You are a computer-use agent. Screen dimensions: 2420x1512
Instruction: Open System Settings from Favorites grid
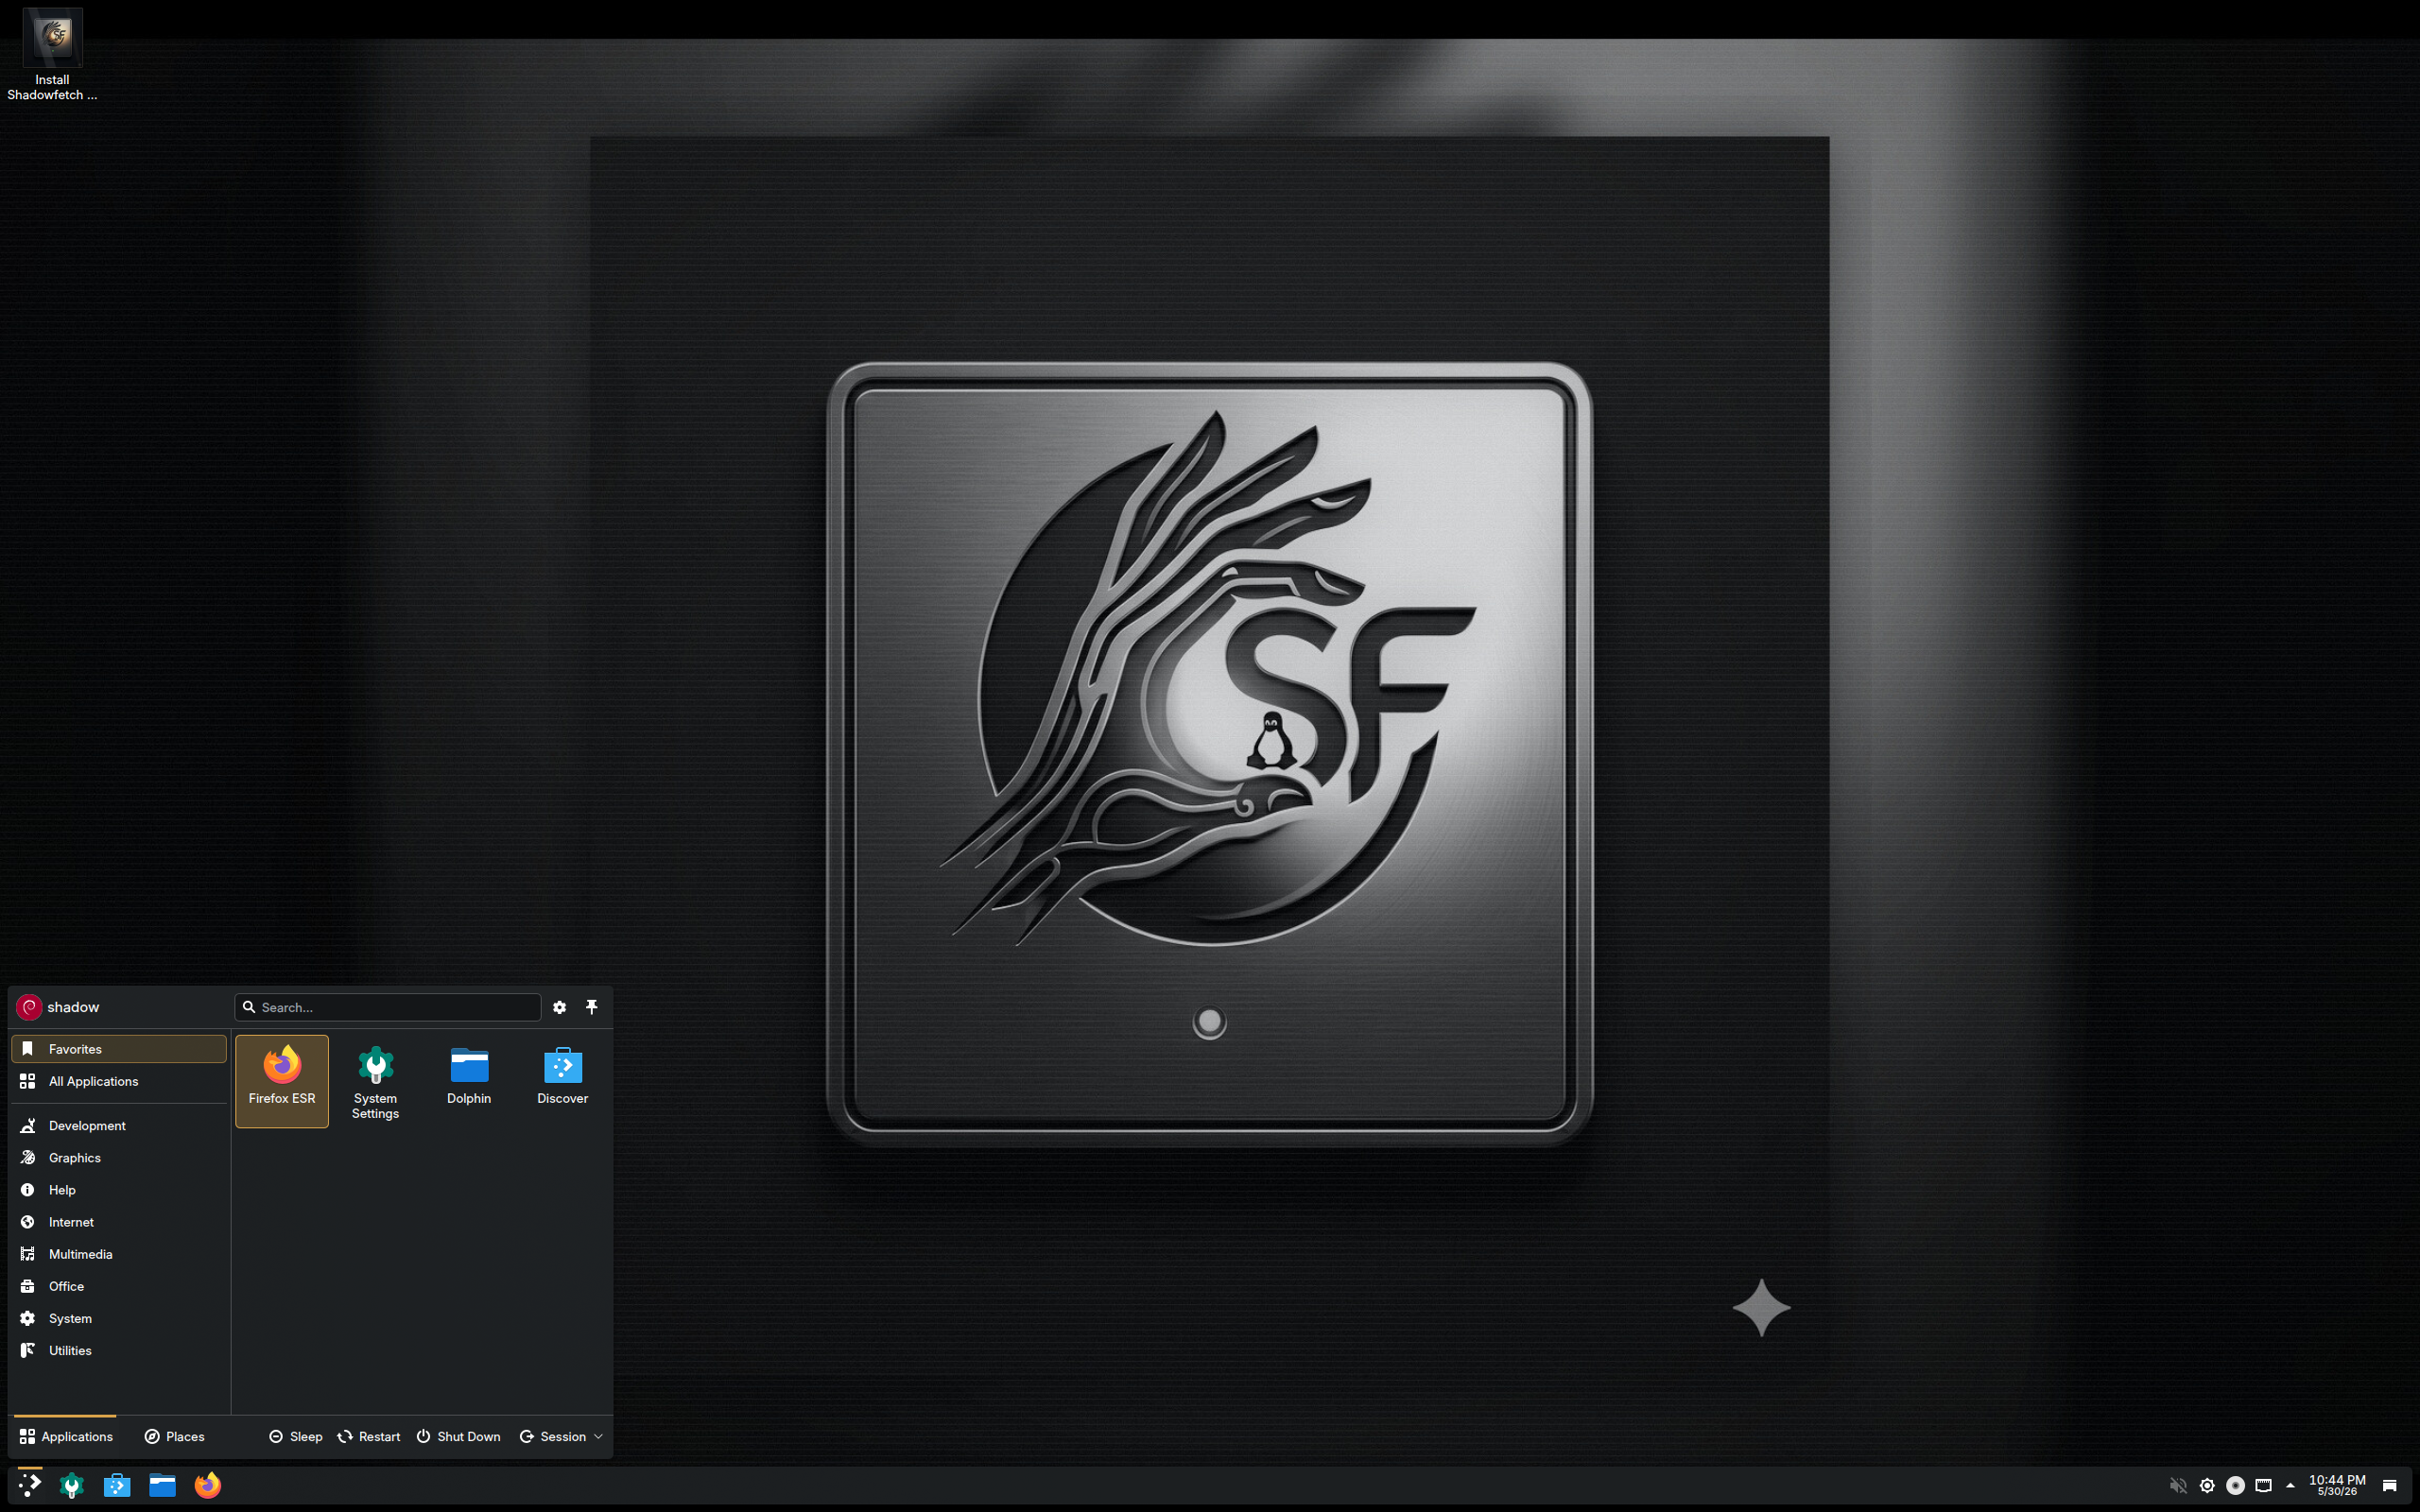point(375,1080)
